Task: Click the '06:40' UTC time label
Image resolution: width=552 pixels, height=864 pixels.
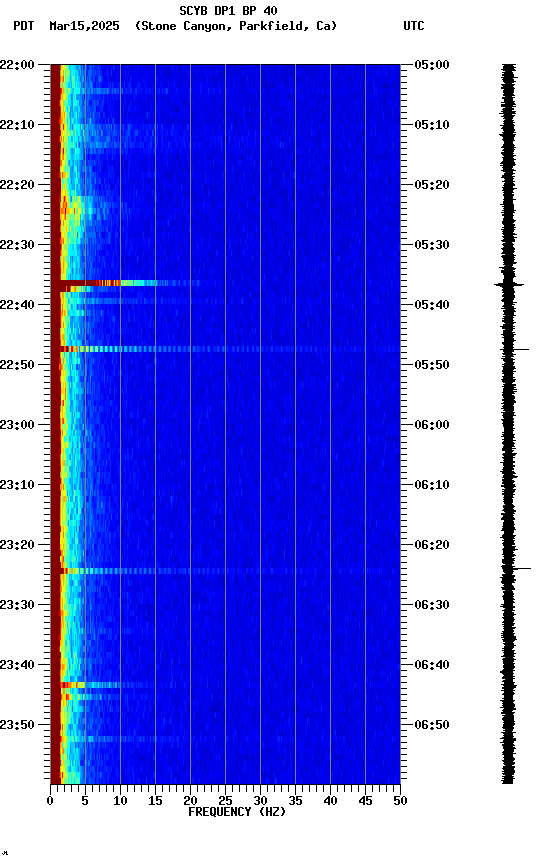Action: coord(432,665)
